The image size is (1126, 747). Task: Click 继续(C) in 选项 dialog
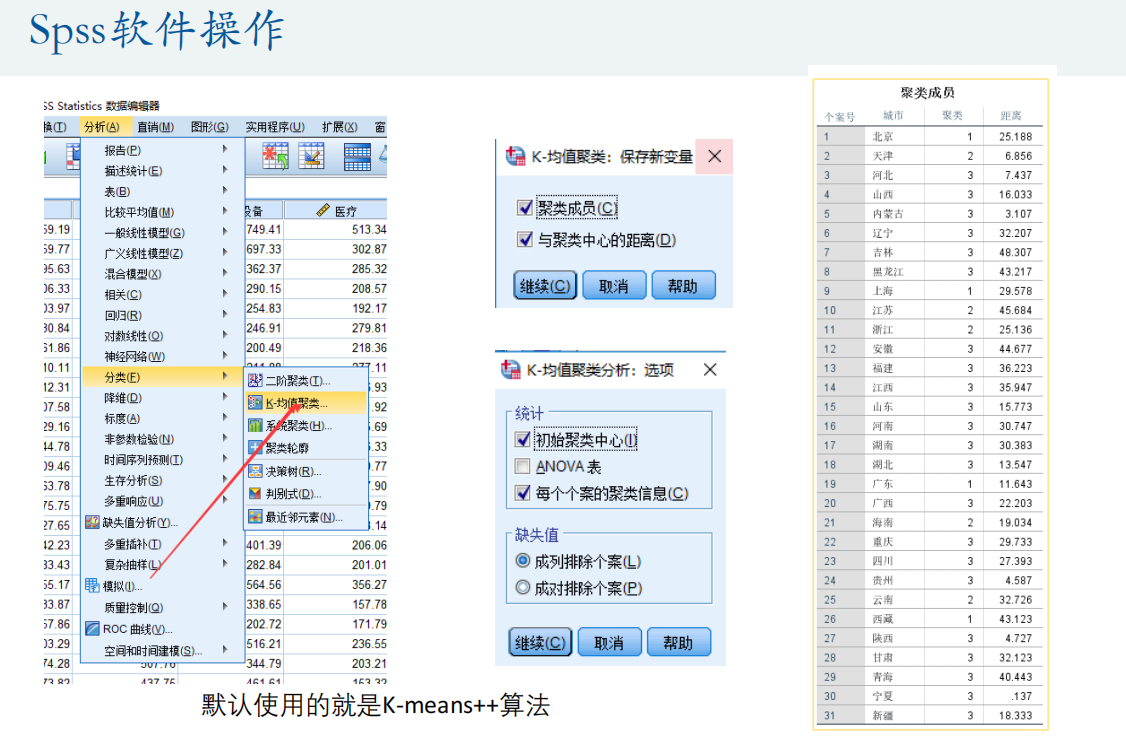point(540,642)
